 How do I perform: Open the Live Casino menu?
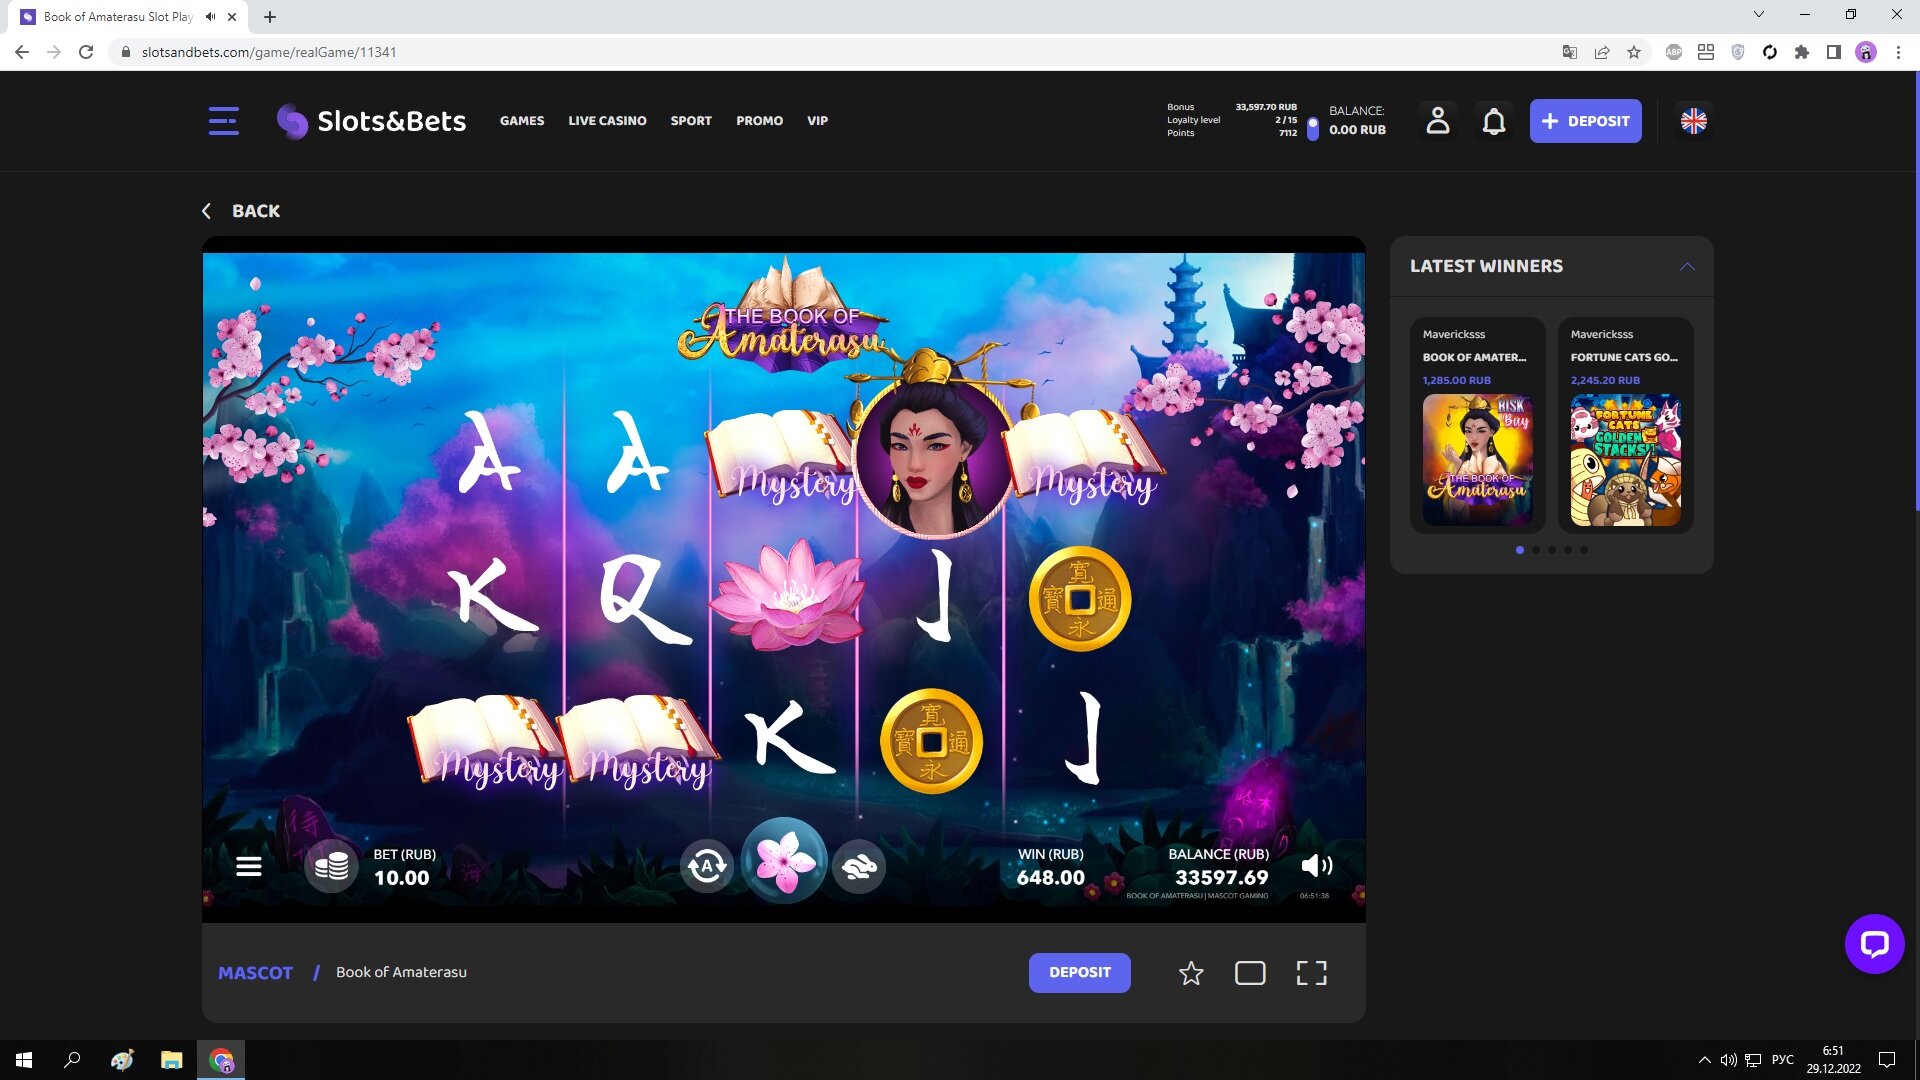click(x=607, y=121)
